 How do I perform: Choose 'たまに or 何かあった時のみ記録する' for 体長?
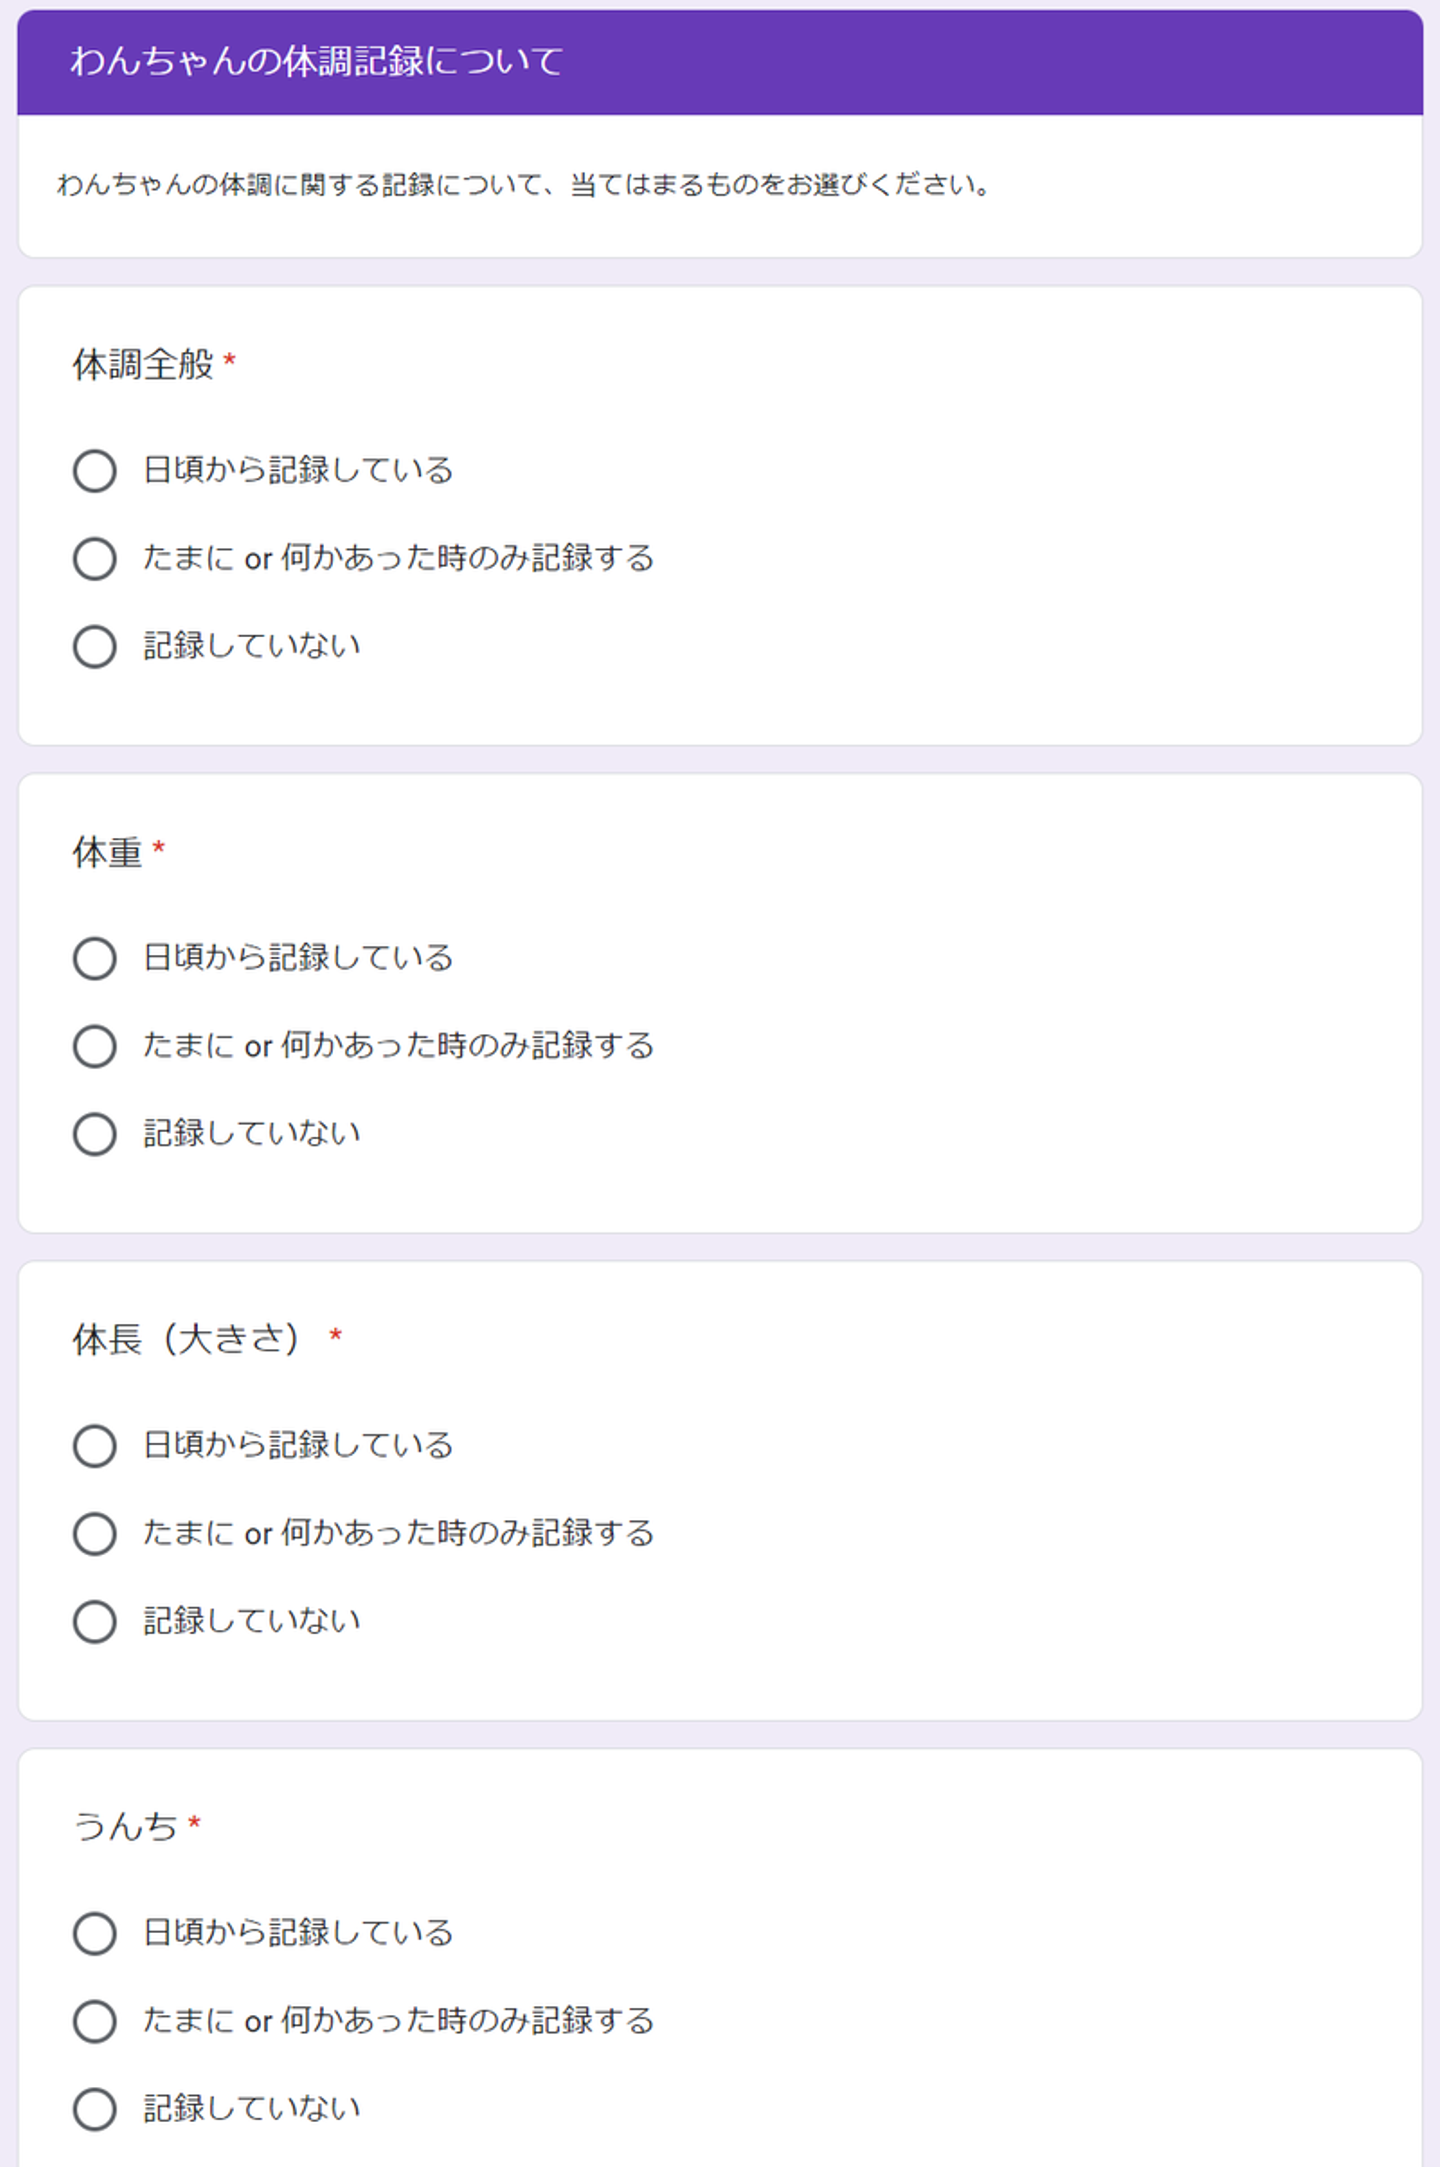pos(95,1534)
